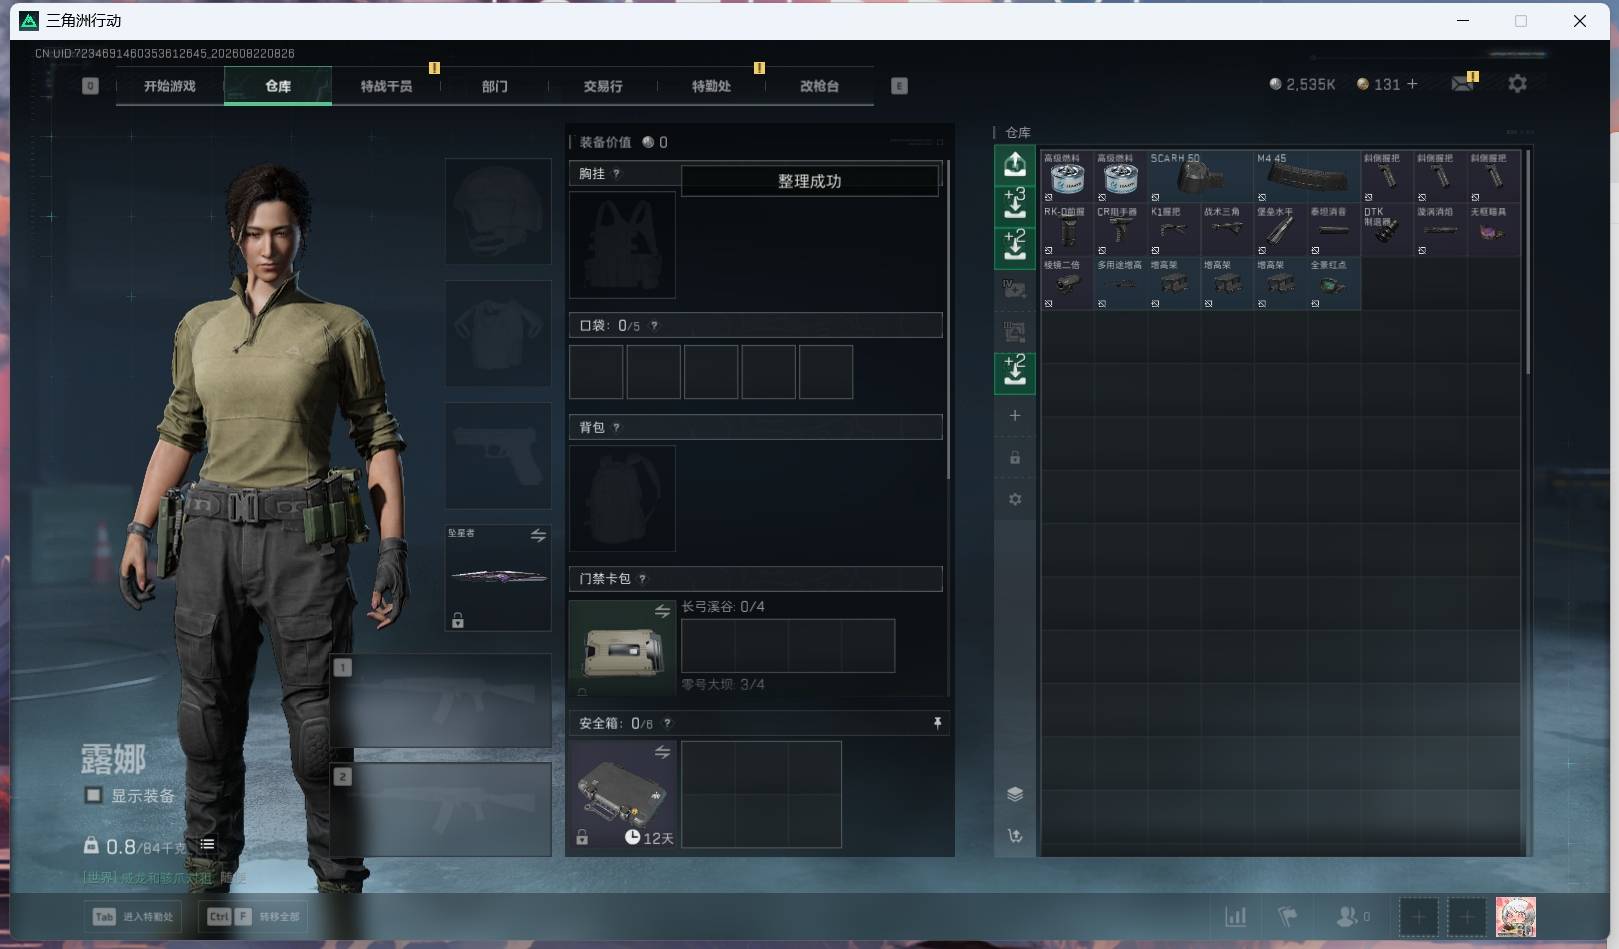1619x949 pixels.
Task: Click the warehouse sidebar gear icon
Action: [1015, 499]
